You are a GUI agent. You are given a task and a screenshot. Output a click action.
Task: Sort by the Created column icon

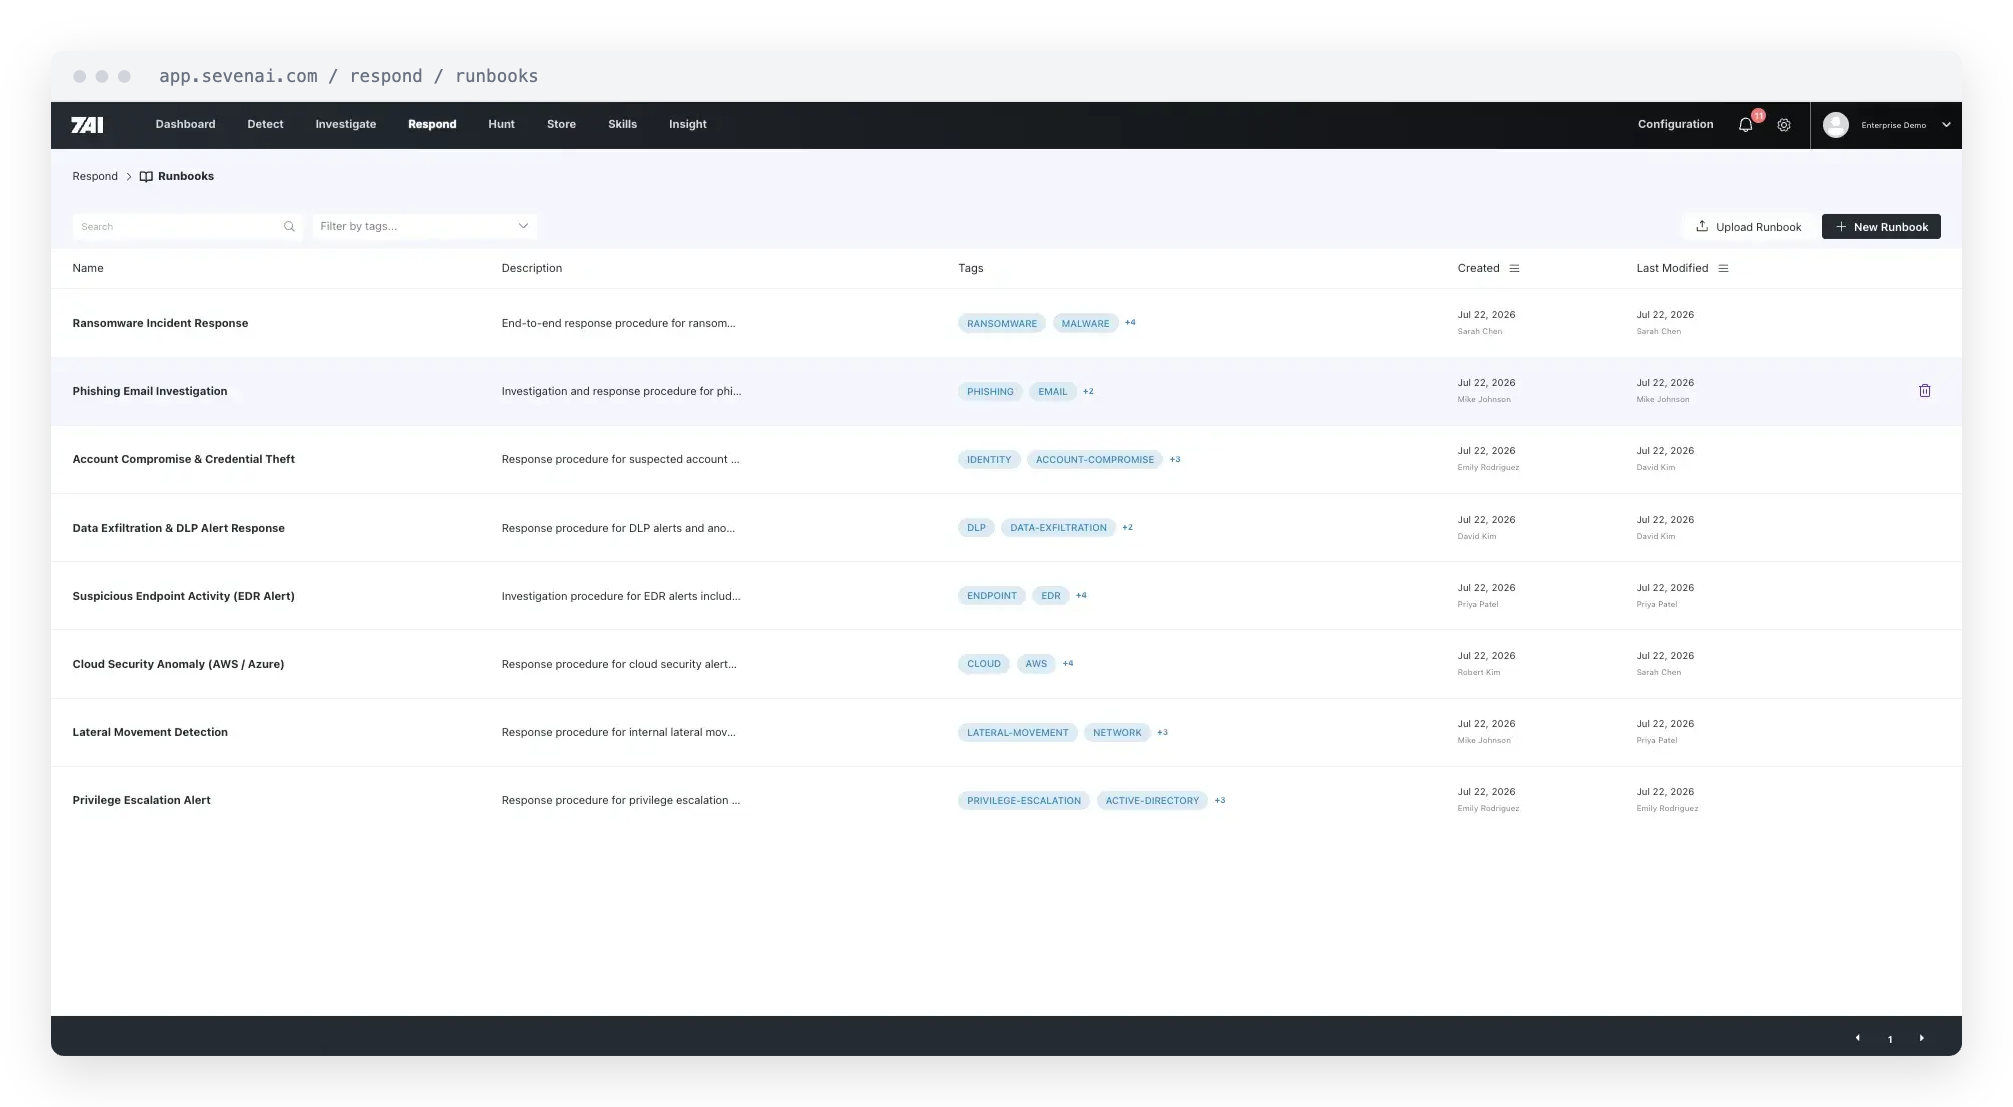(1514, 268)
